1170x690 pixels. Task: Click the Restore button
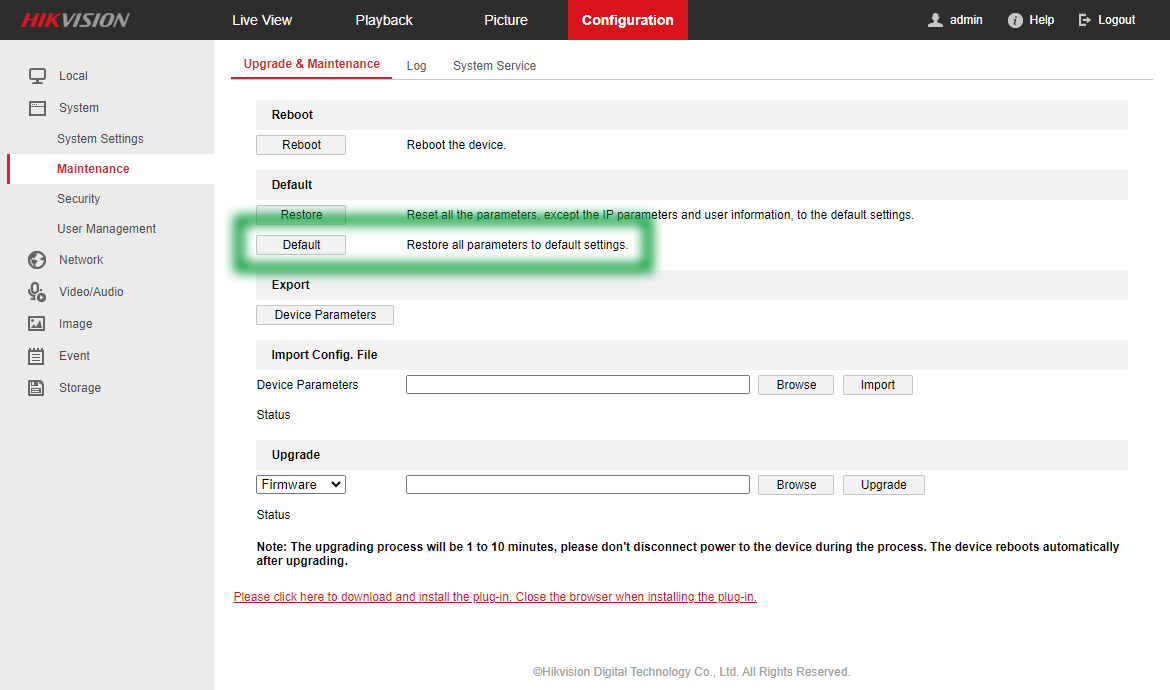(x=301, y=215)
